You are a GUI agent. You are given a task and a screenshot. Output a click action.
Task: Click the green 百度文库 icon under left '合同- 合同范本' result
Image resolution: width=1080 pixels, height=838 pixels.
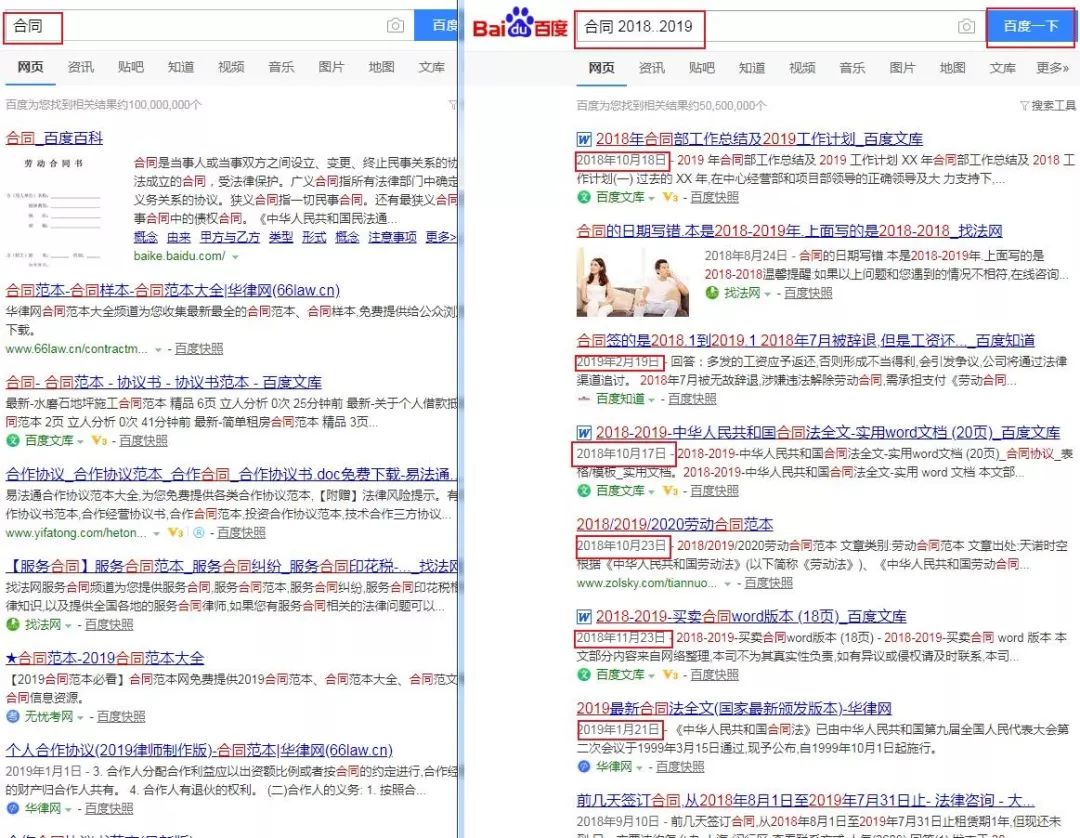coord(13,441)
